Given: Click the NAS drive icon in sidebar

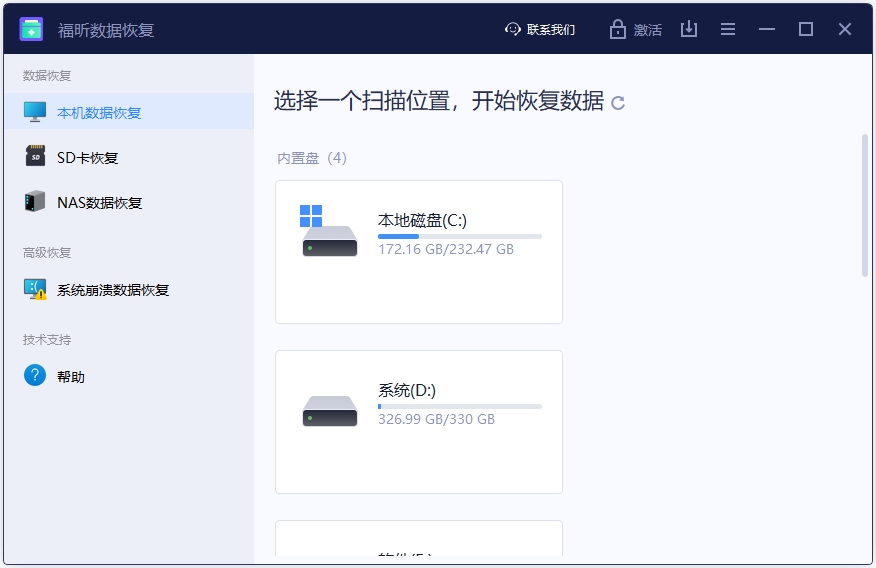Looking at the screenshot, I should (x=36, y=202).
